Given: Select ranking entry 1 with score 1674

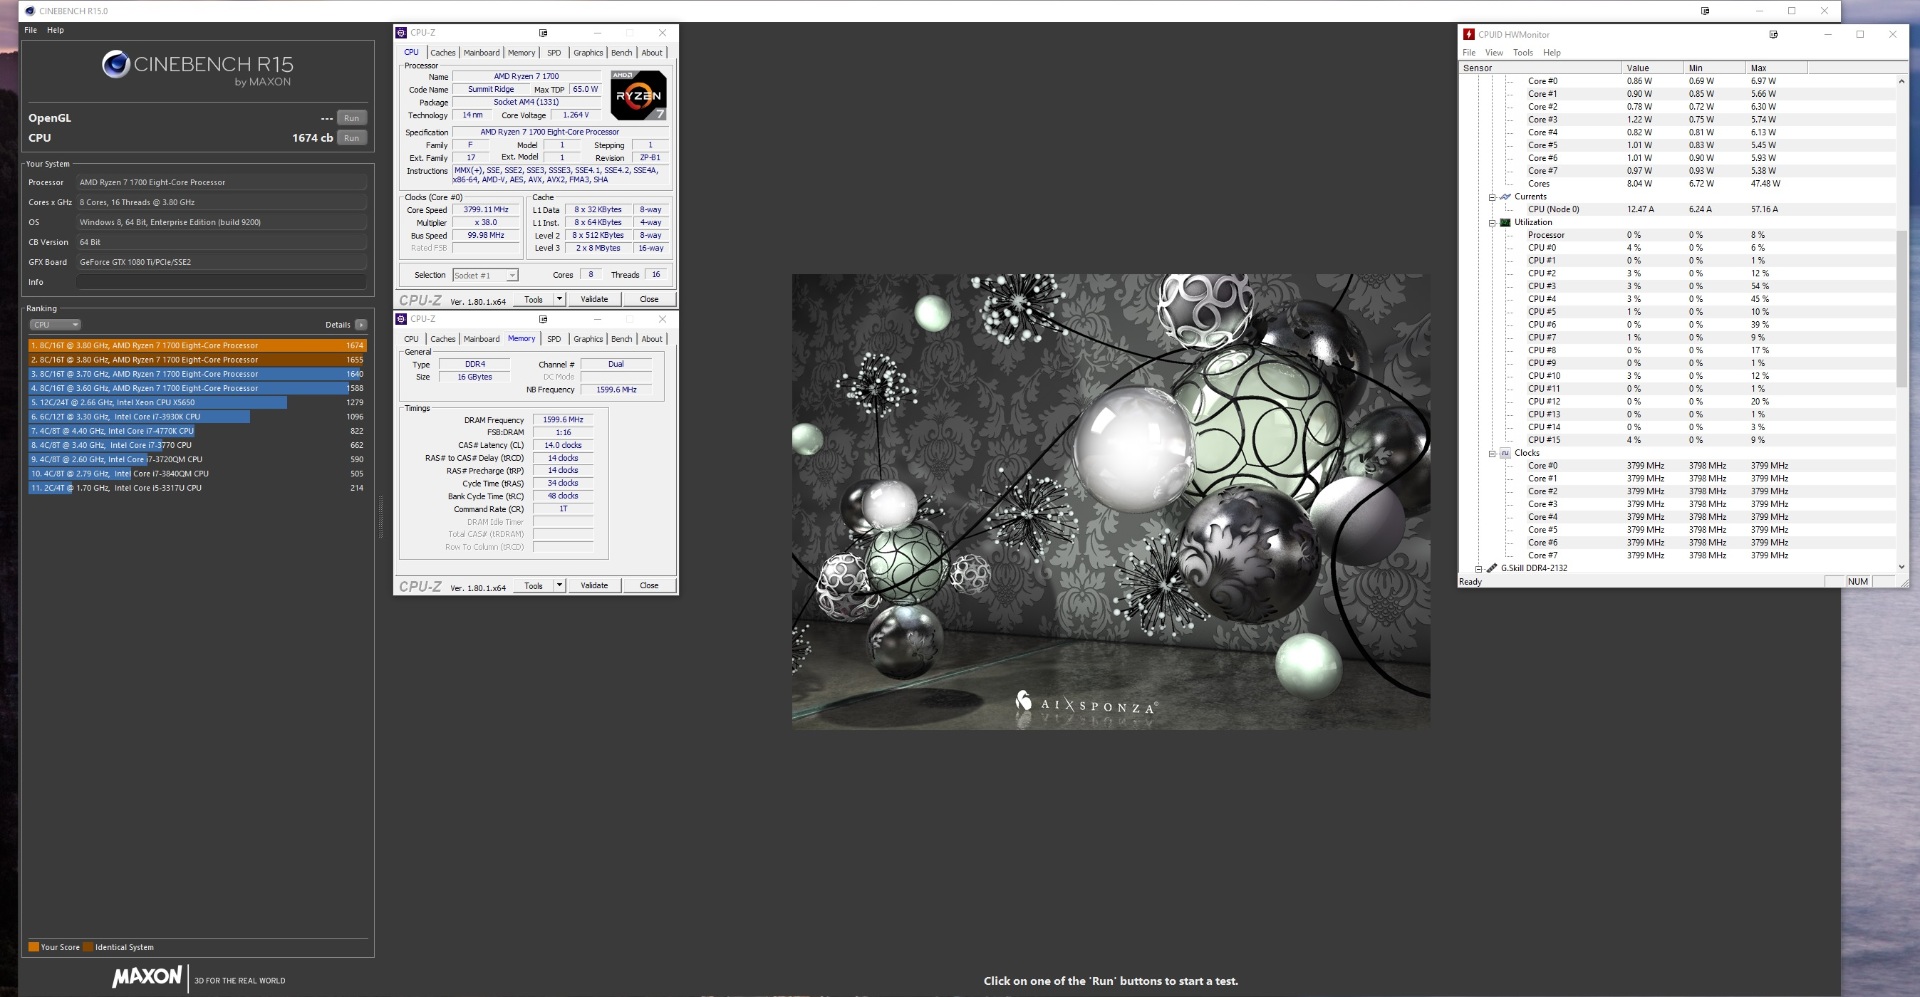Looking at the screenshot, I should (x=197, y=345).
